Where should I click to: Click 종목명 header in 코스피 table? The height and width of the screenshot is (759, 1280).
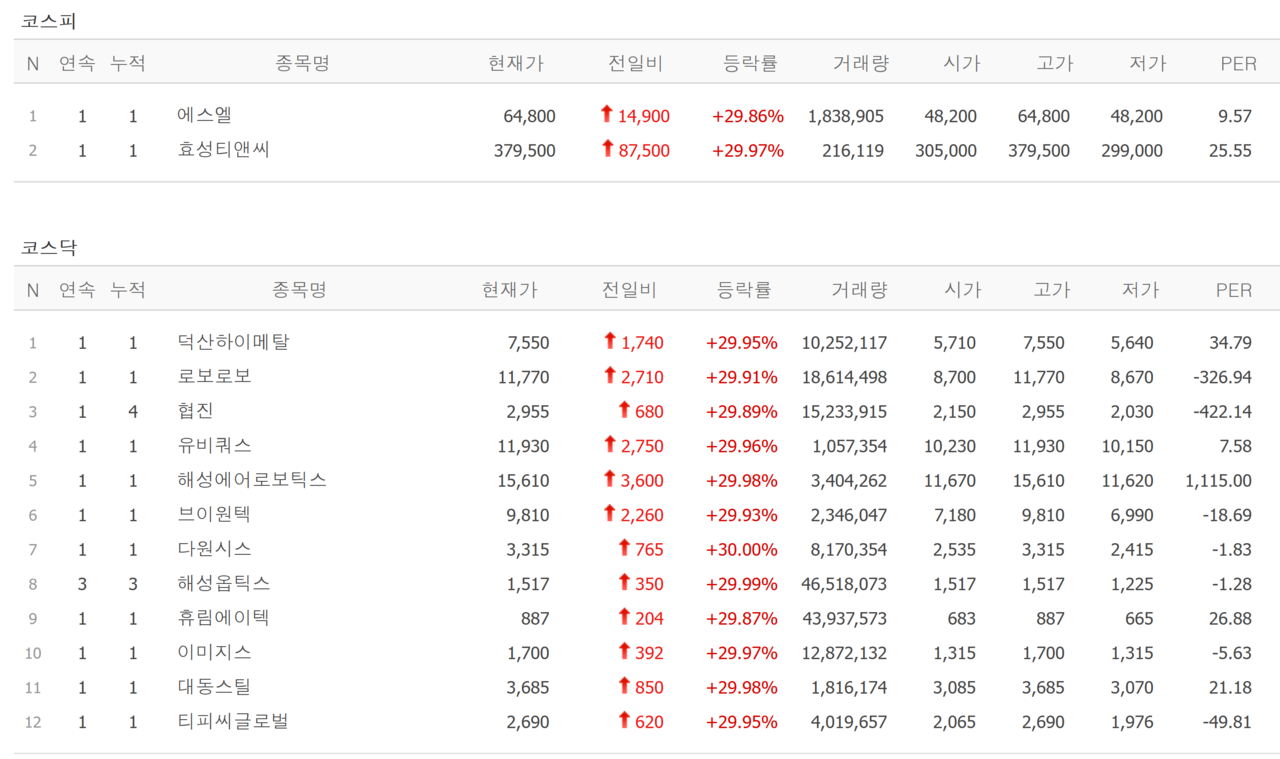pos(302,63)
